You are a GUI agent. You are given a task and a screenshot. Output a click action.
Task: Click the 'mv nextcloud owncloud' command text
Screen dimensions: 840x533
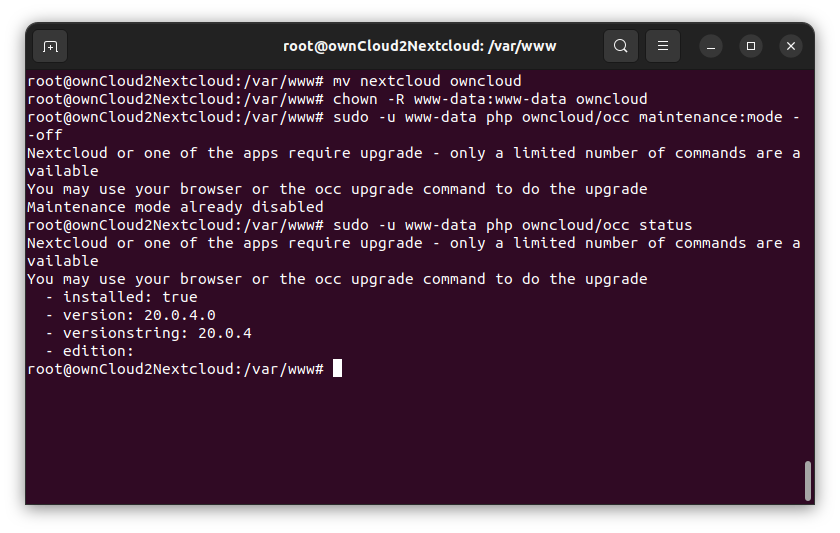click(427, 81)
